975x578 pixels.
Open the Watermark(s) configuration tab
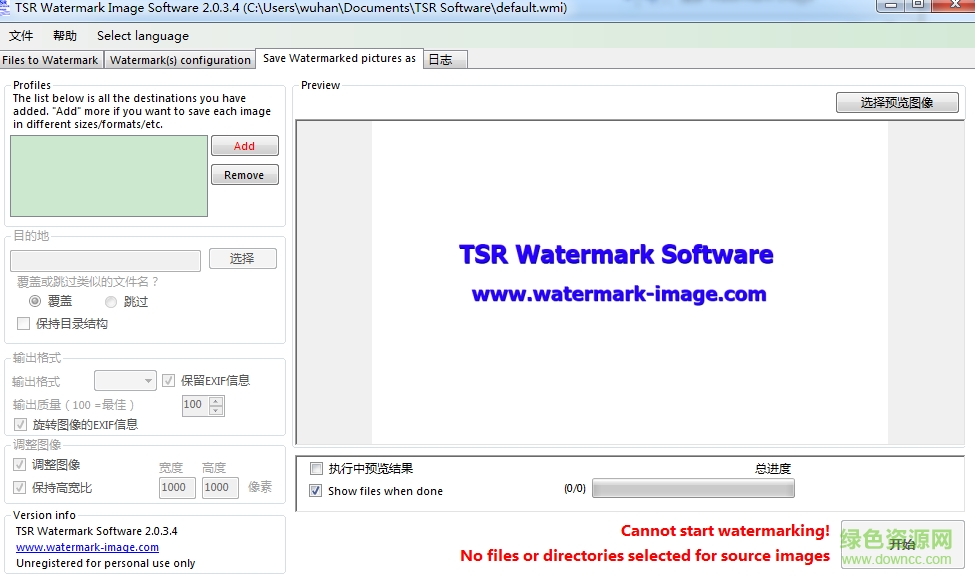180,59
